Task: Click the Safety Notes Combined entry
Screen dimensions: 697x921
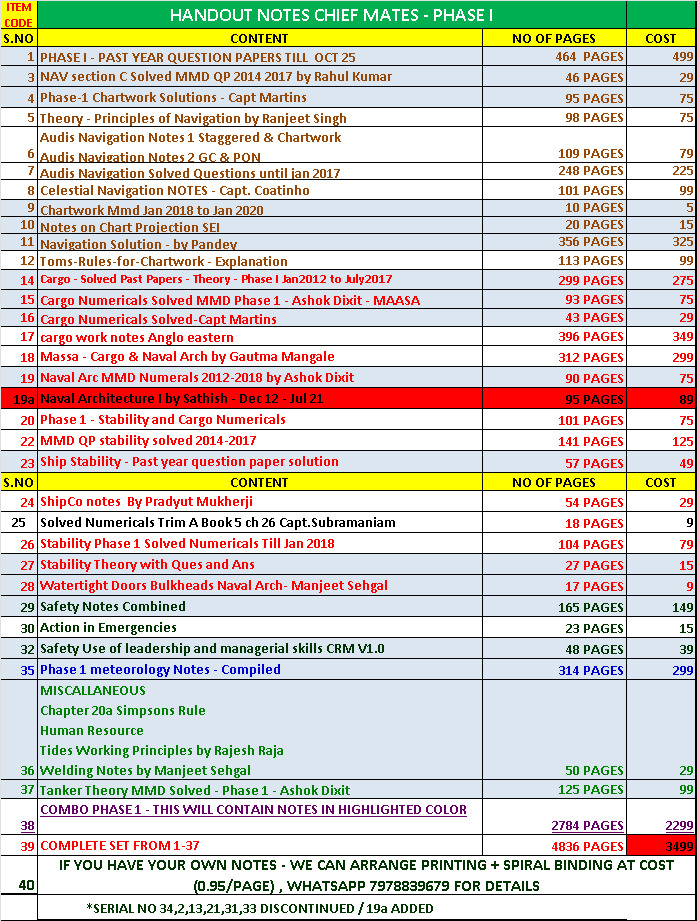Action: tap(112, 606)
